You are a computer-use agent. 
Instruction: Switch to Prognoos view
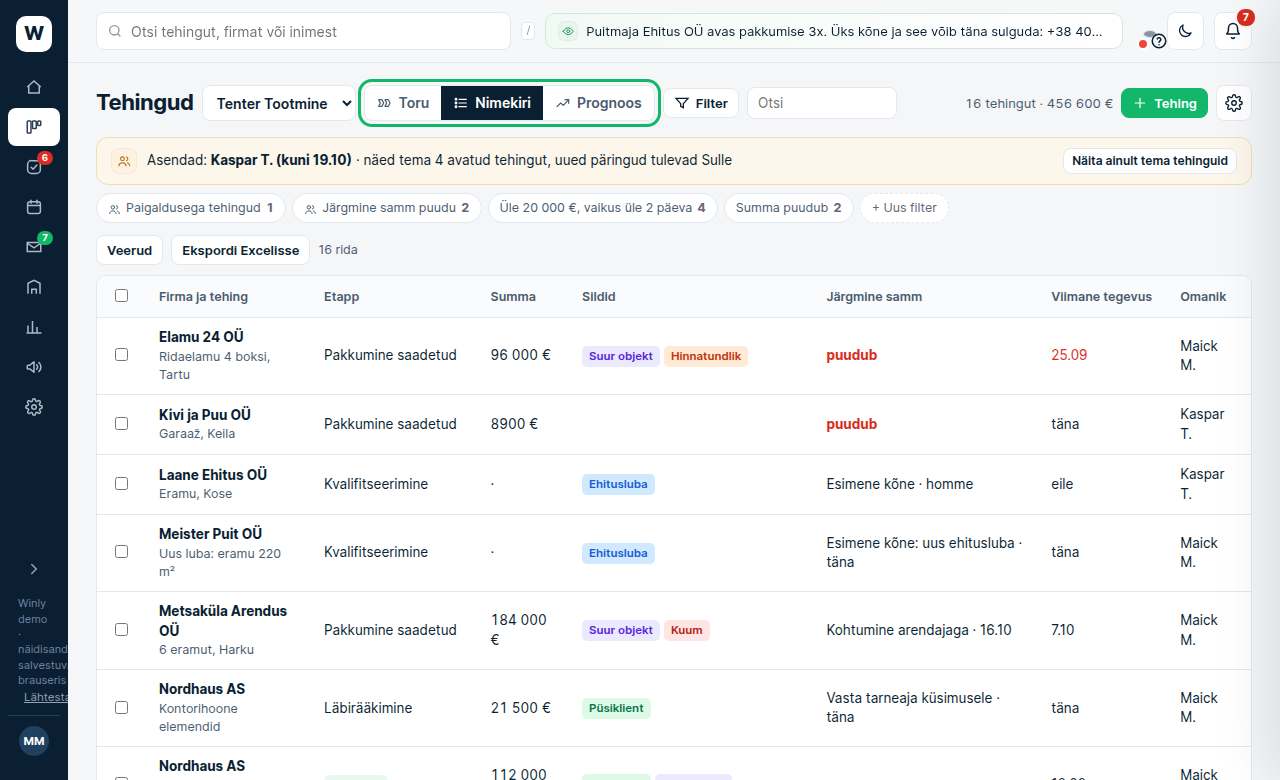coord(599,103)
